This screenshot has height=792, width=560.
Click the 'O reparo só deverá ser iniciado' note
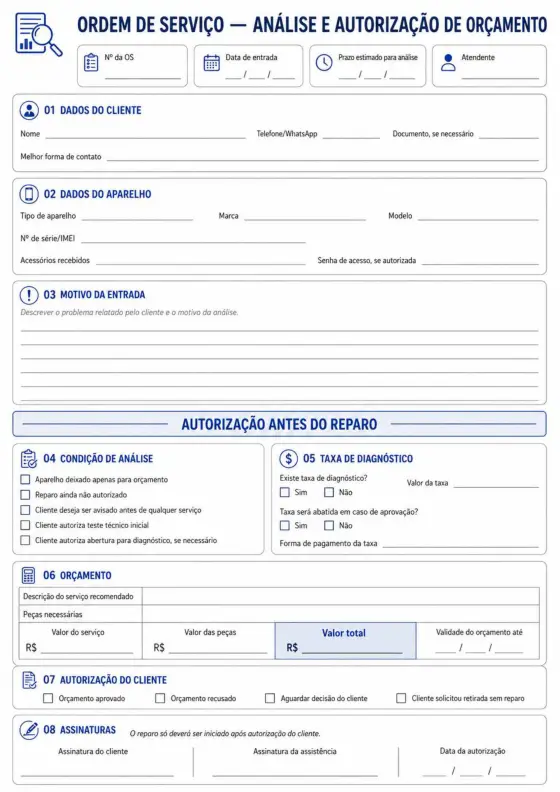[225, 733]
